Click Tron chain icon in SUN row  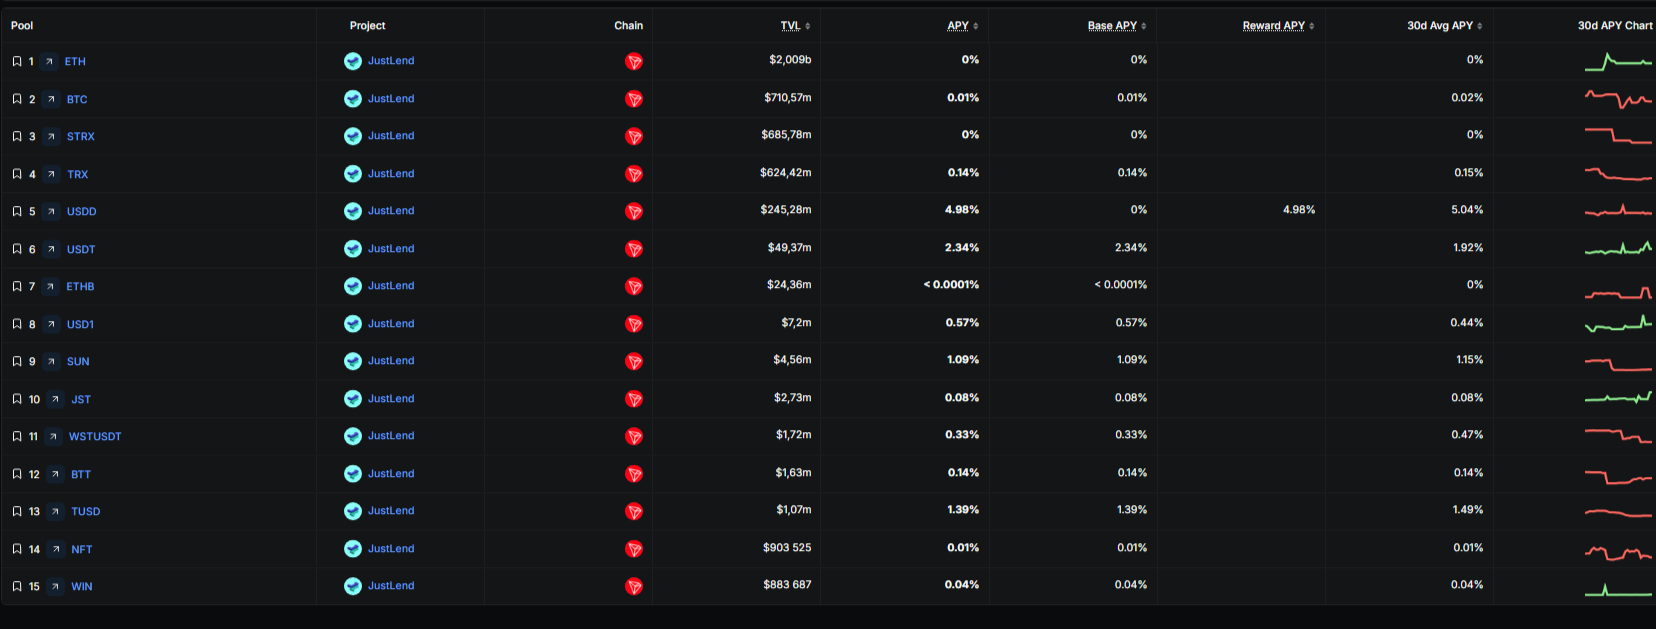click(634, 362)
